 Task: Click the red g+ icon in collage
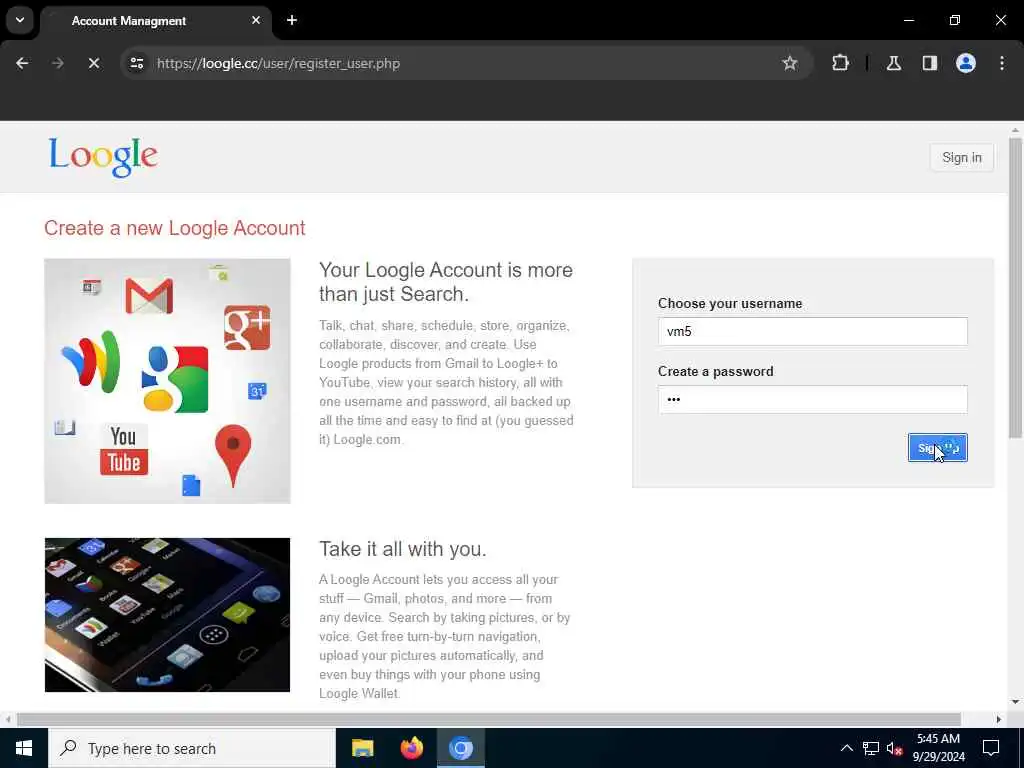[247, 327]
